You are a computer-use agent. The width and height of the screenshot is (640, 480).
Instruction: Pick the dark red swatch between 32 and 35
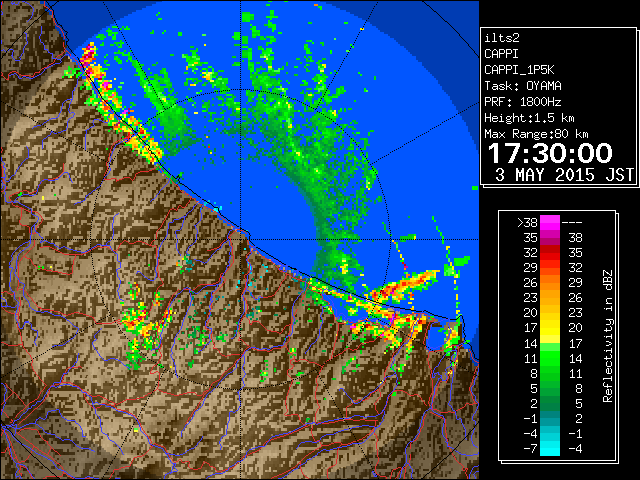click(x=550, y=253)
